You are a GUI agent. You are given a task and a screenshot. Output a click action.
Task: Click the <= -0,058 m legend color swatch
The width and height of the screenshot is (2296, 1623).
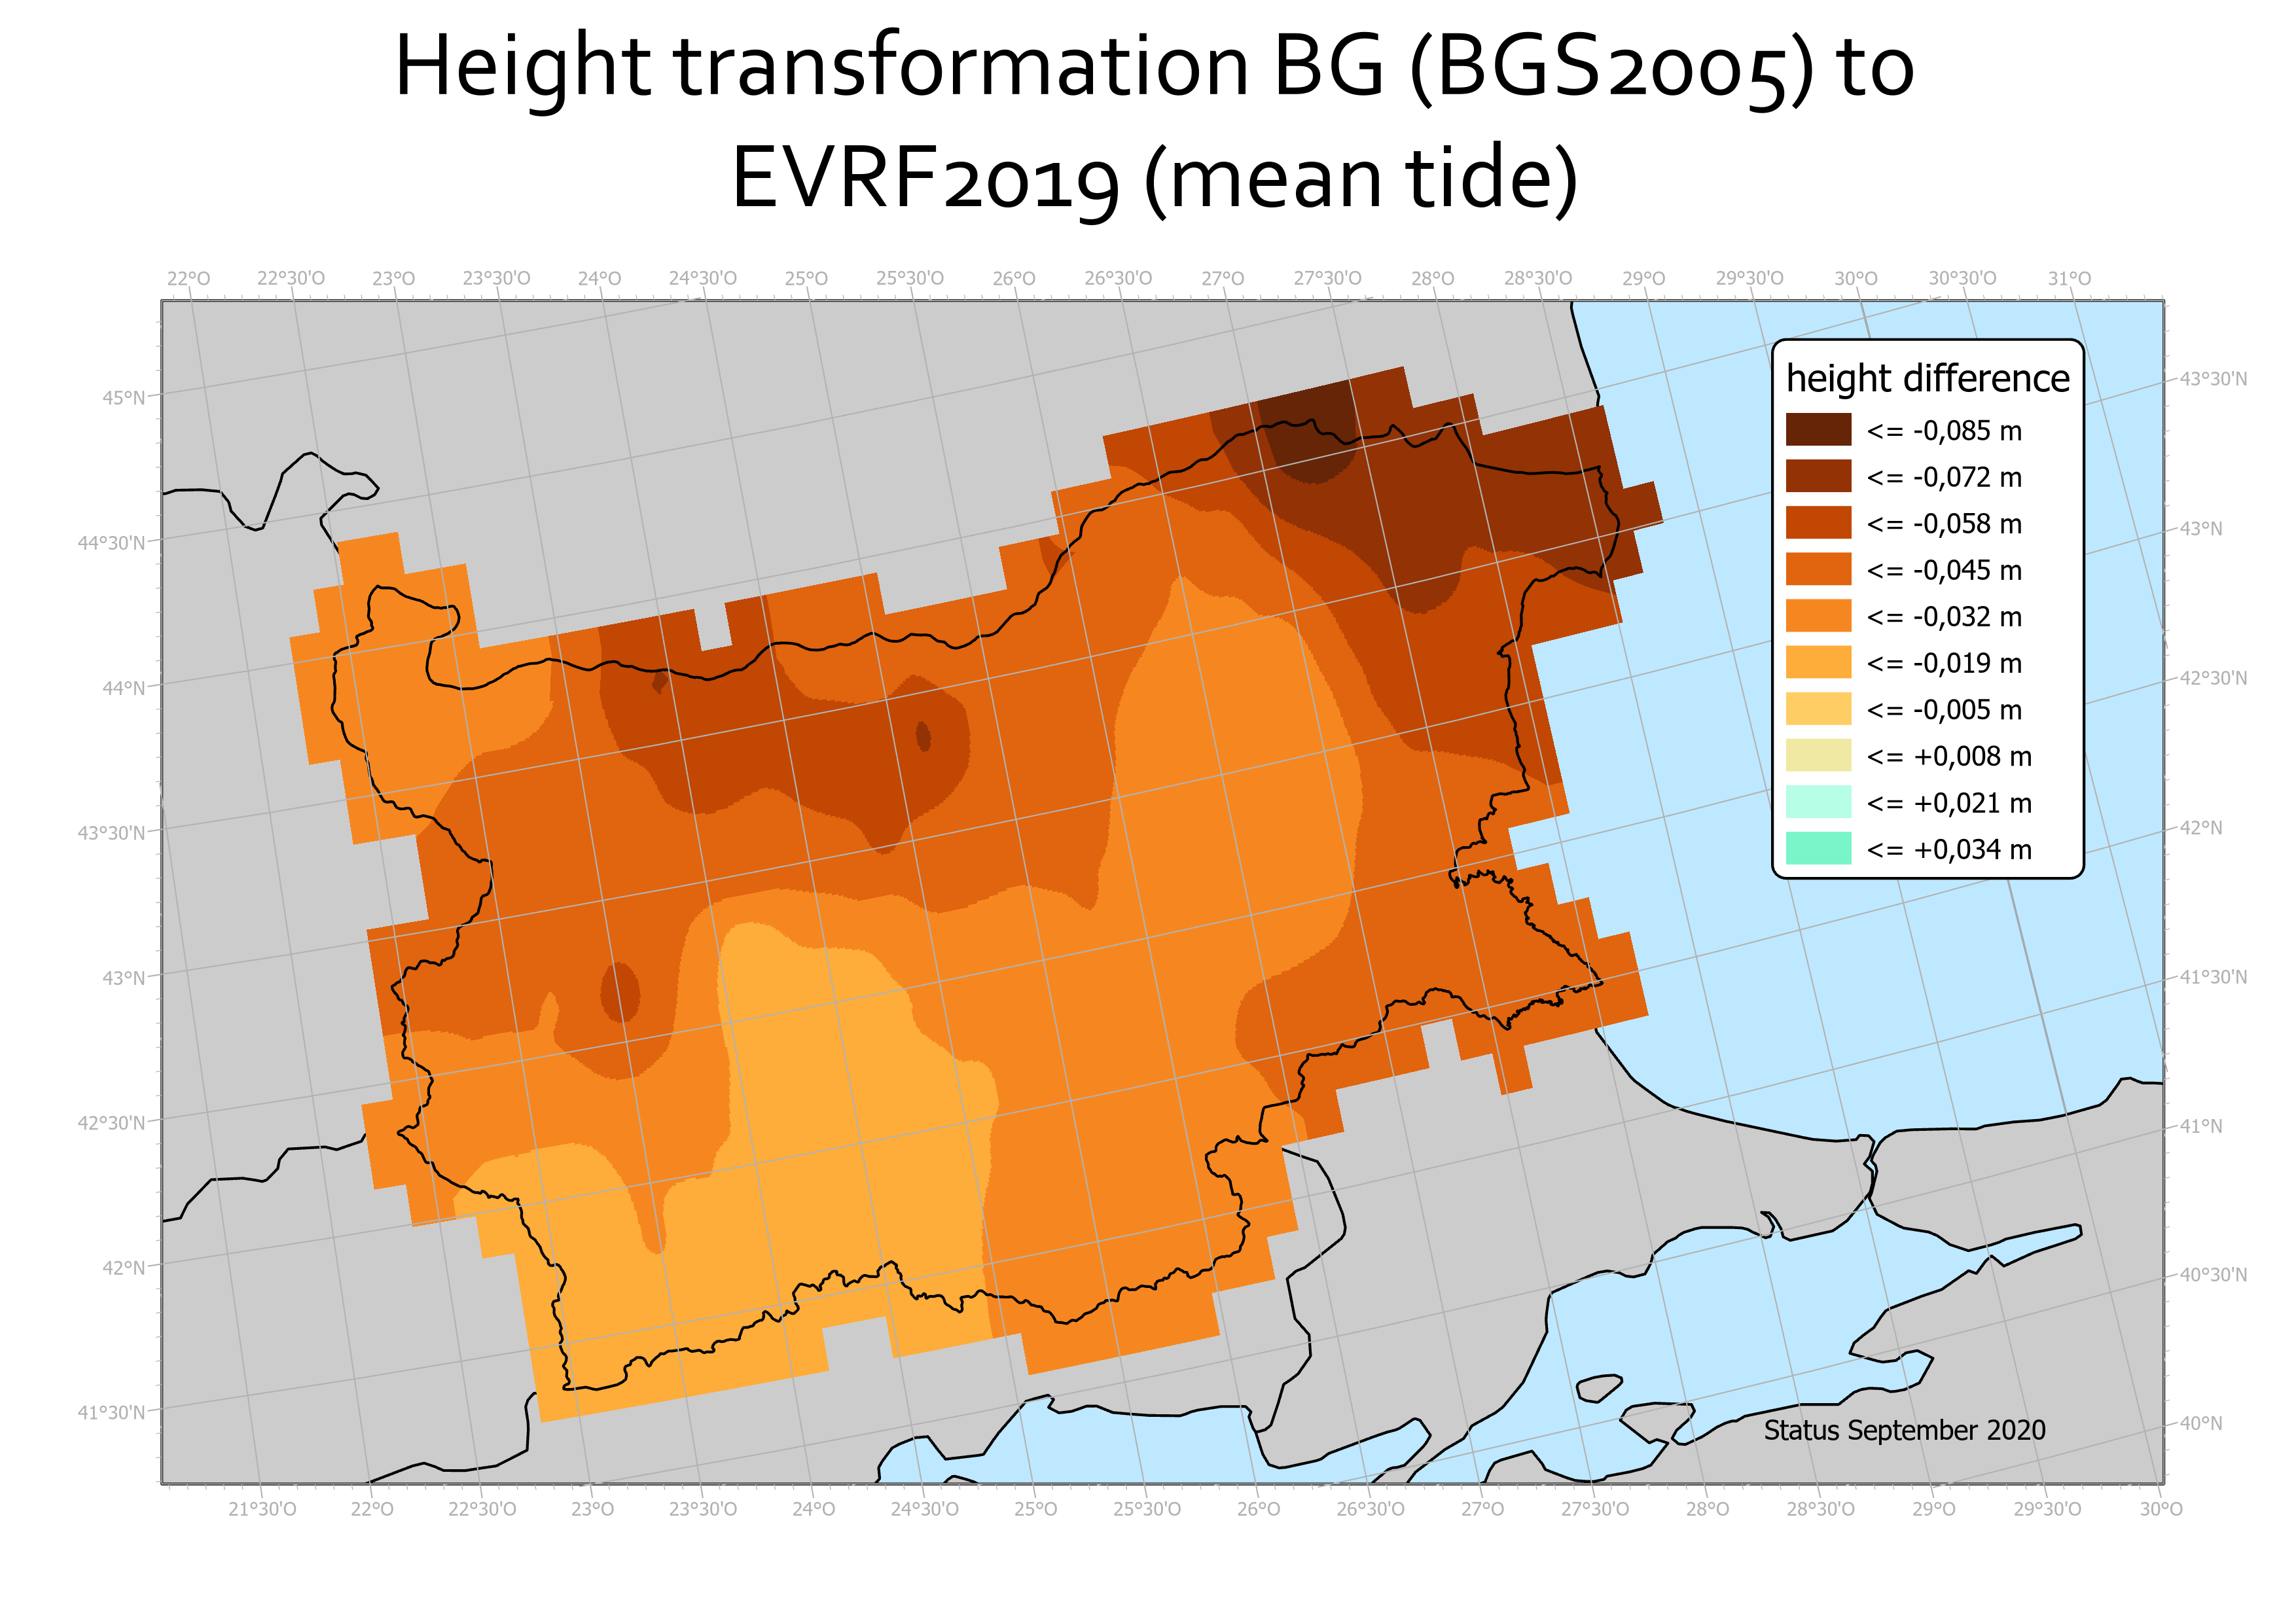pyautogui.click(x=1818, y=523)
